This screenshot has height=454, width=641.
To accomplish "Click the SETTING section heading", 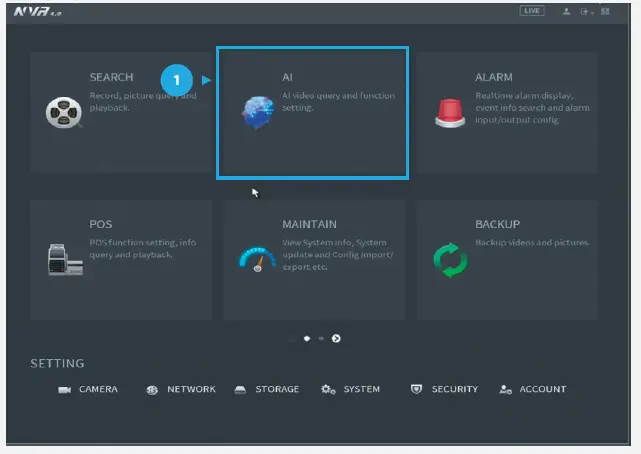I will [x=57, y=363].
